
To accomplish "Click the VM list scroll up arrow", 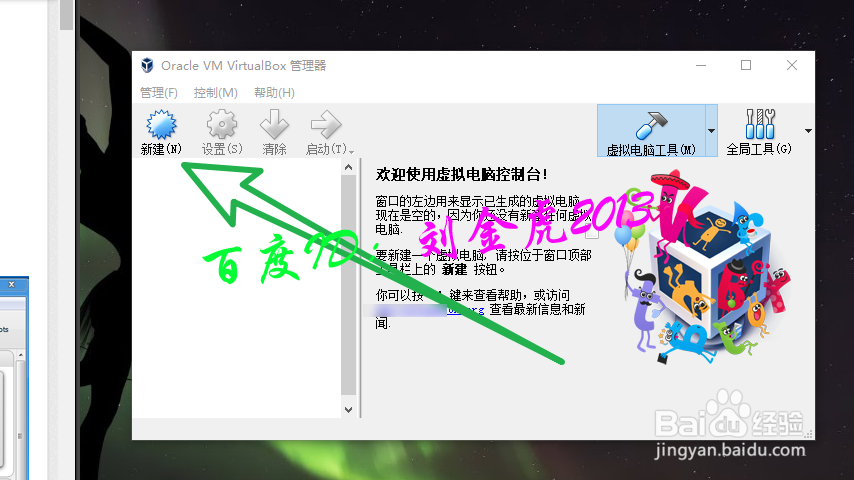I will coord(349,167).
